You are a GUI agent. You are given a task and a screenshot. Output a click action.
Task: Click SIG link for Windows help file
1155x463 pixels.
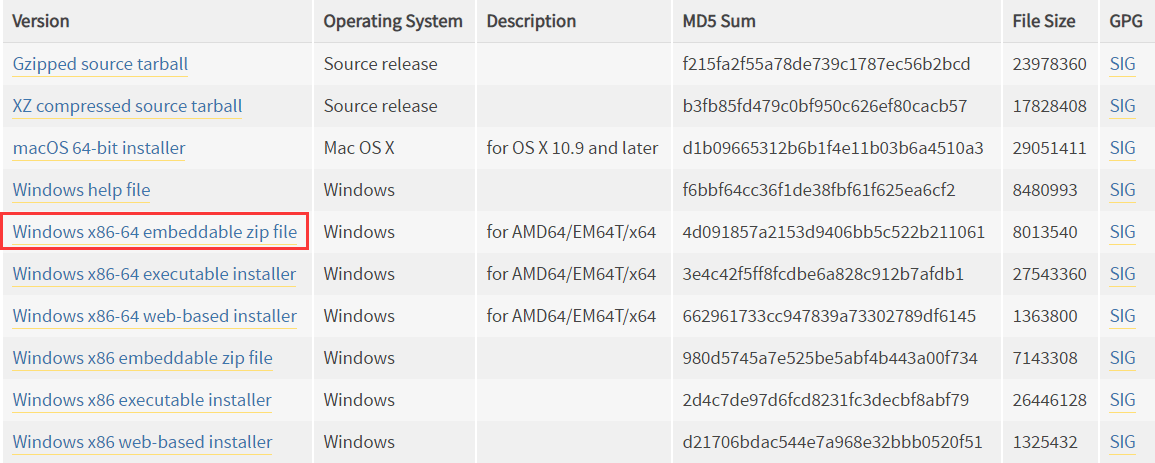click(1122, 190)
